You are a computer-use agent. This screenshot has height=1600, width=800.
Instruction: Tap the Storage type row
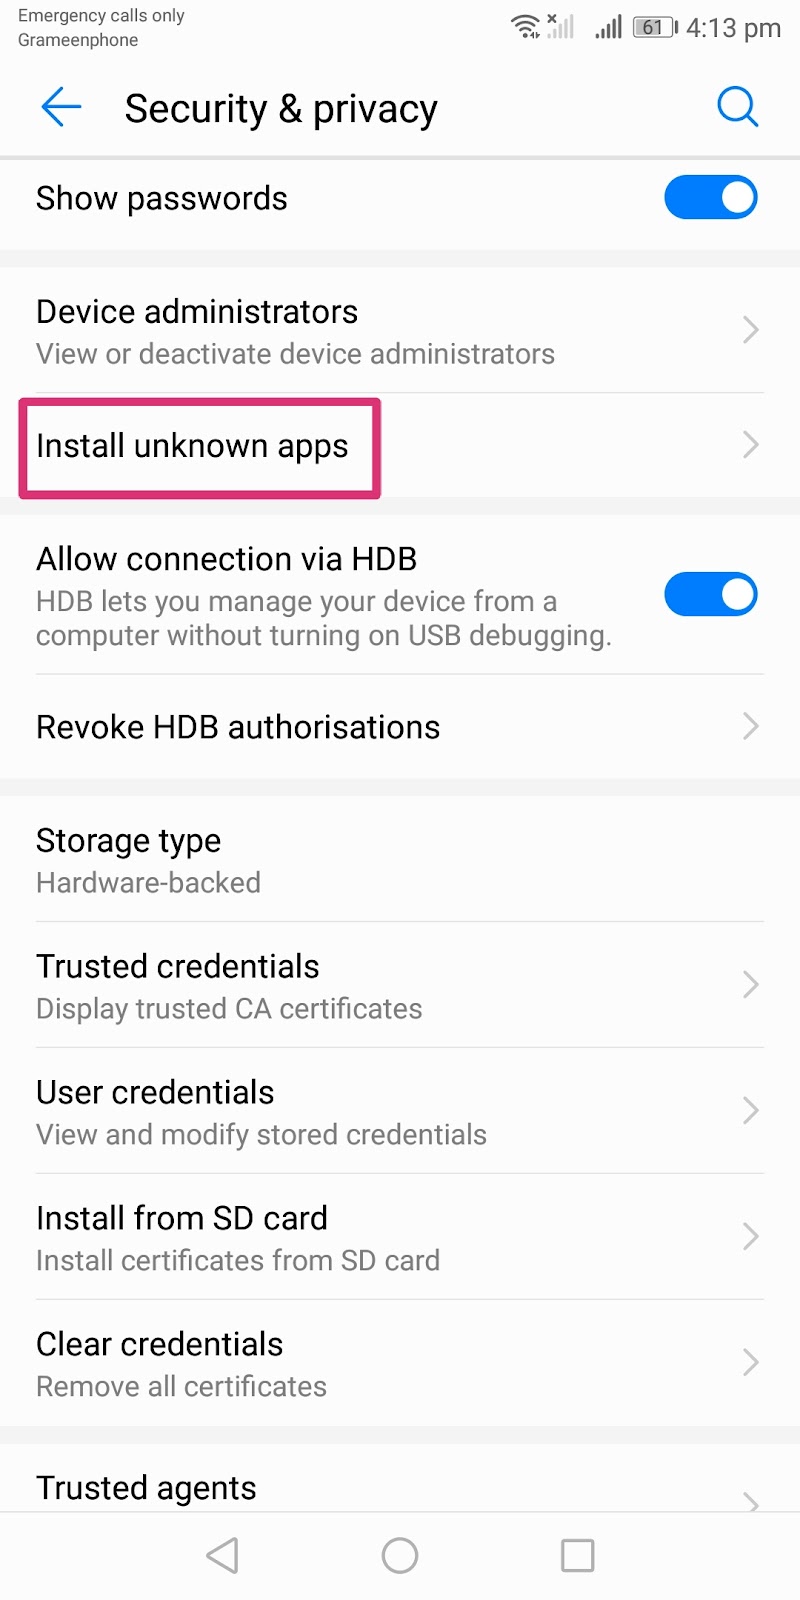400,859
